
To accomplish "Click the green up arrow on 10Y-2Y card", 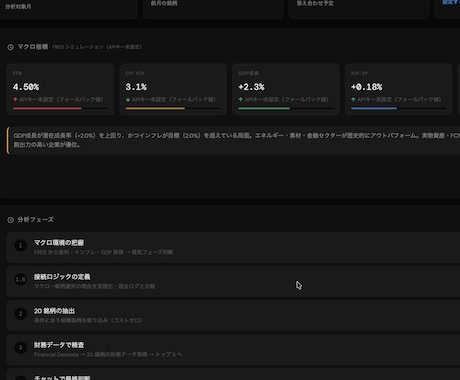I will (x=353, y=99).
